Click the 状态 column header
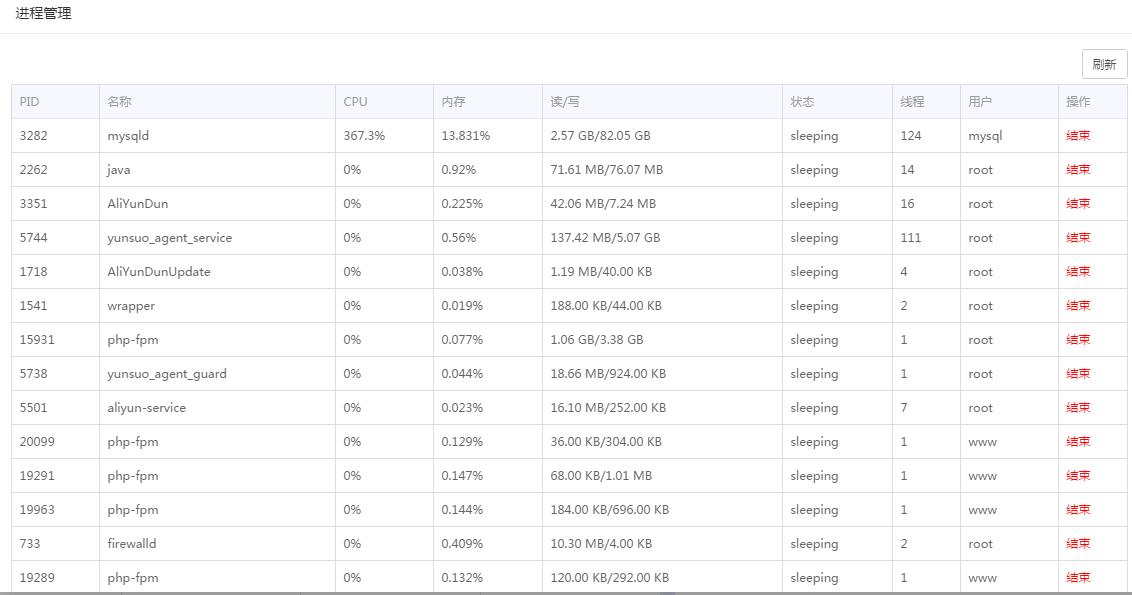 (802, 102)
